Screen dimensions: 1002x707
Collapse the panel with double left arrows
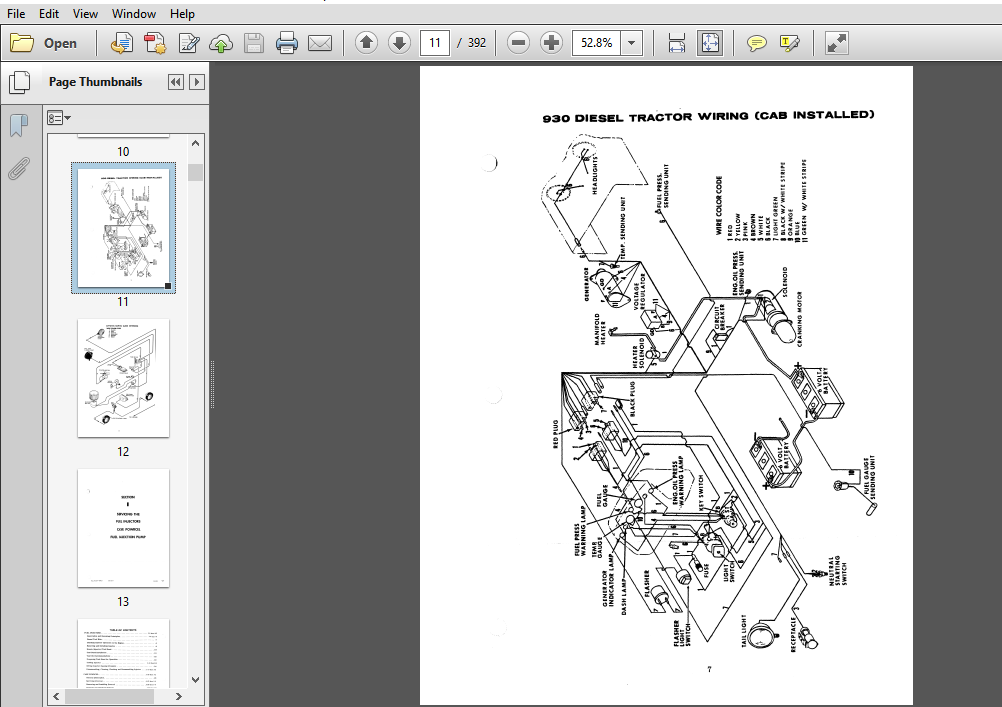(x=176, y=82)
